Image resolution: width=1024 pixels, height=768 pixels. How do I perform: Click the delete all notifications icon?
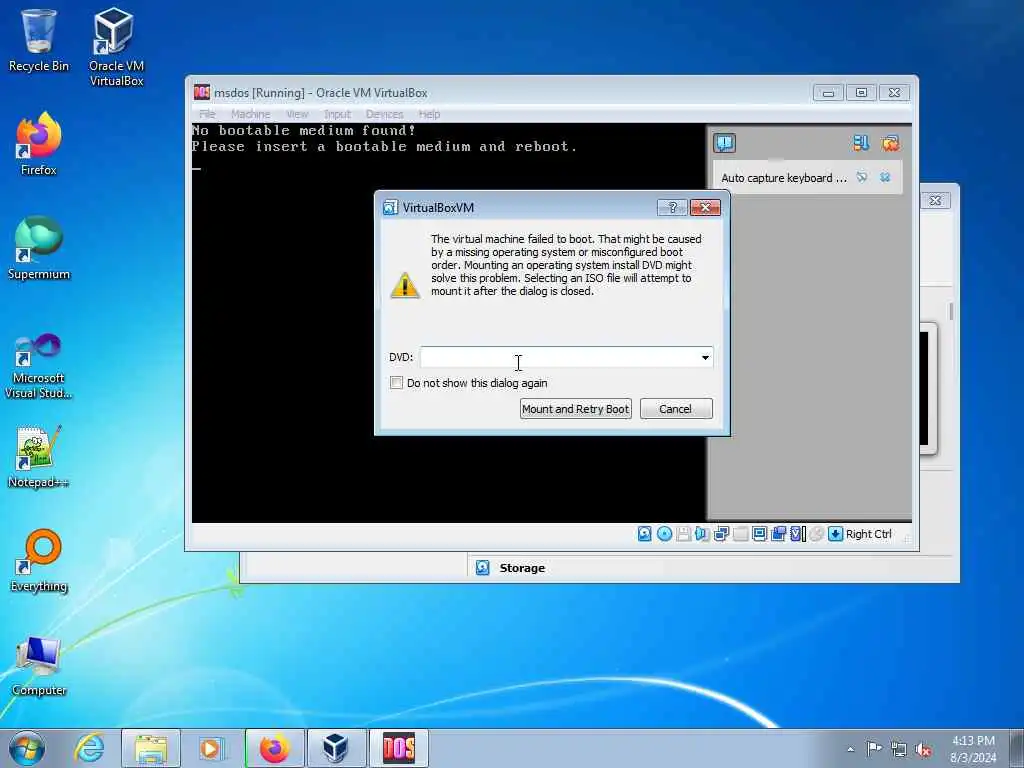pos(889,143)
